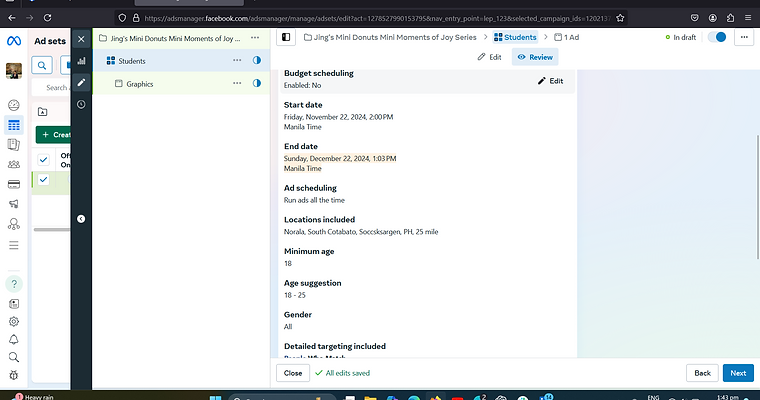Open the 1 Ad breadcrumb
Screen dimensions: 760x400
tap(567, 37)
